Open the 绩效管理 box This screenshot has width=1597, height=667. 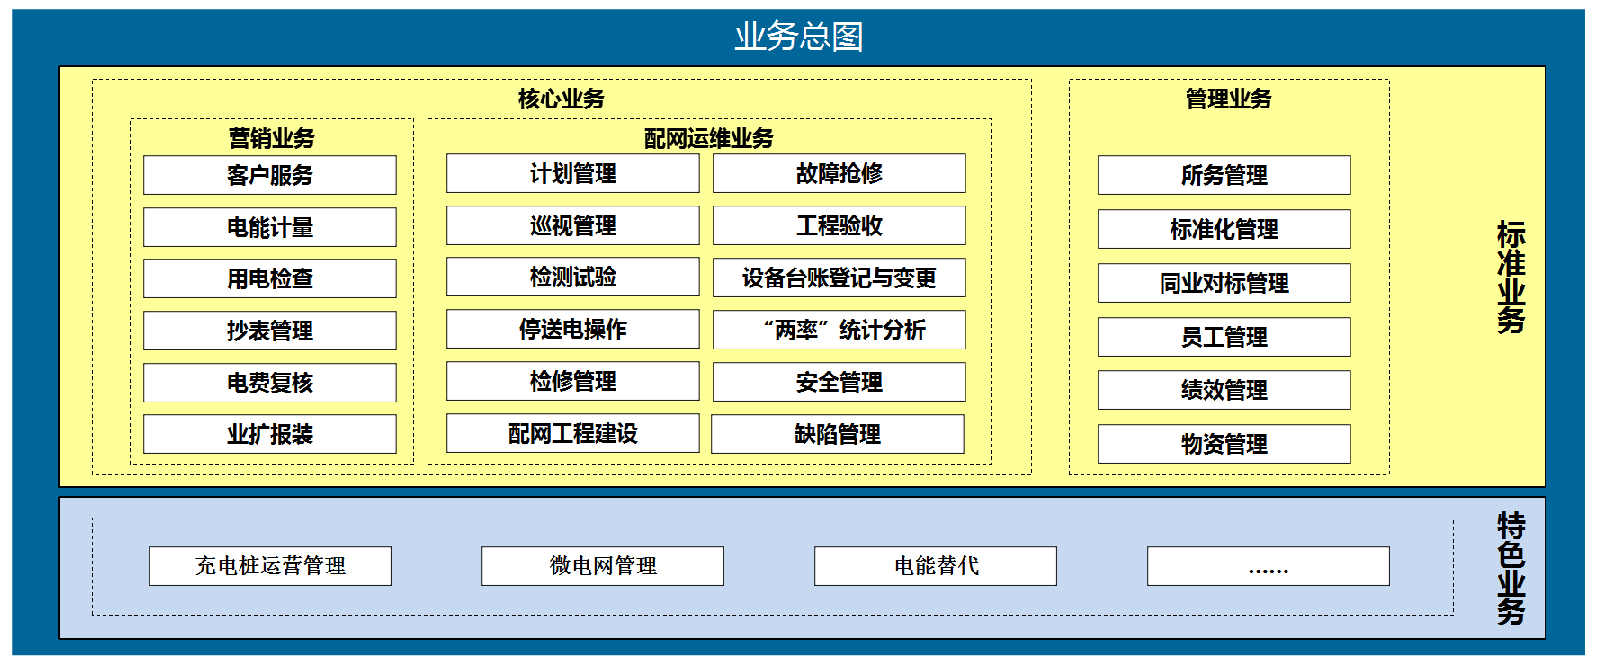point(1224,390)
